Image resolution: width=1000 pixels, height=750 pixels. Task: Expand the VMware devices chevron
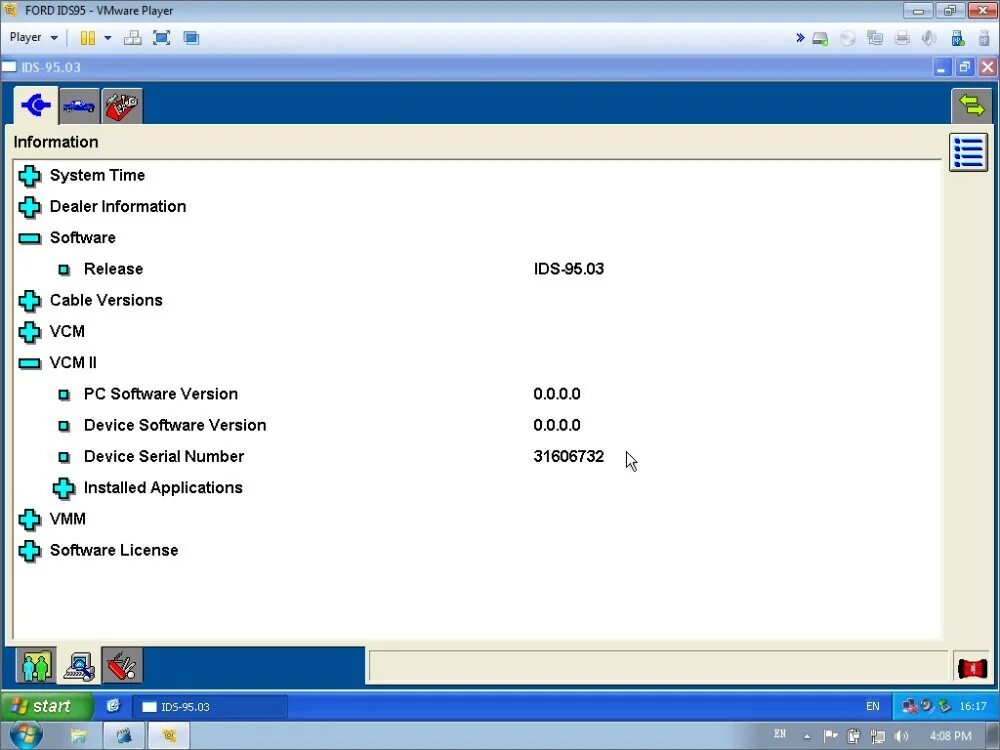tap(800, 38)
